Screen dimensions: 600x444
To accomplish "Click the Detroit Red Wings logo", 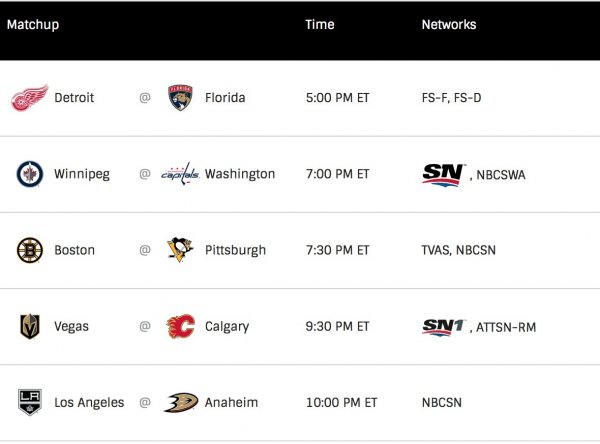I will click(29, 98).
